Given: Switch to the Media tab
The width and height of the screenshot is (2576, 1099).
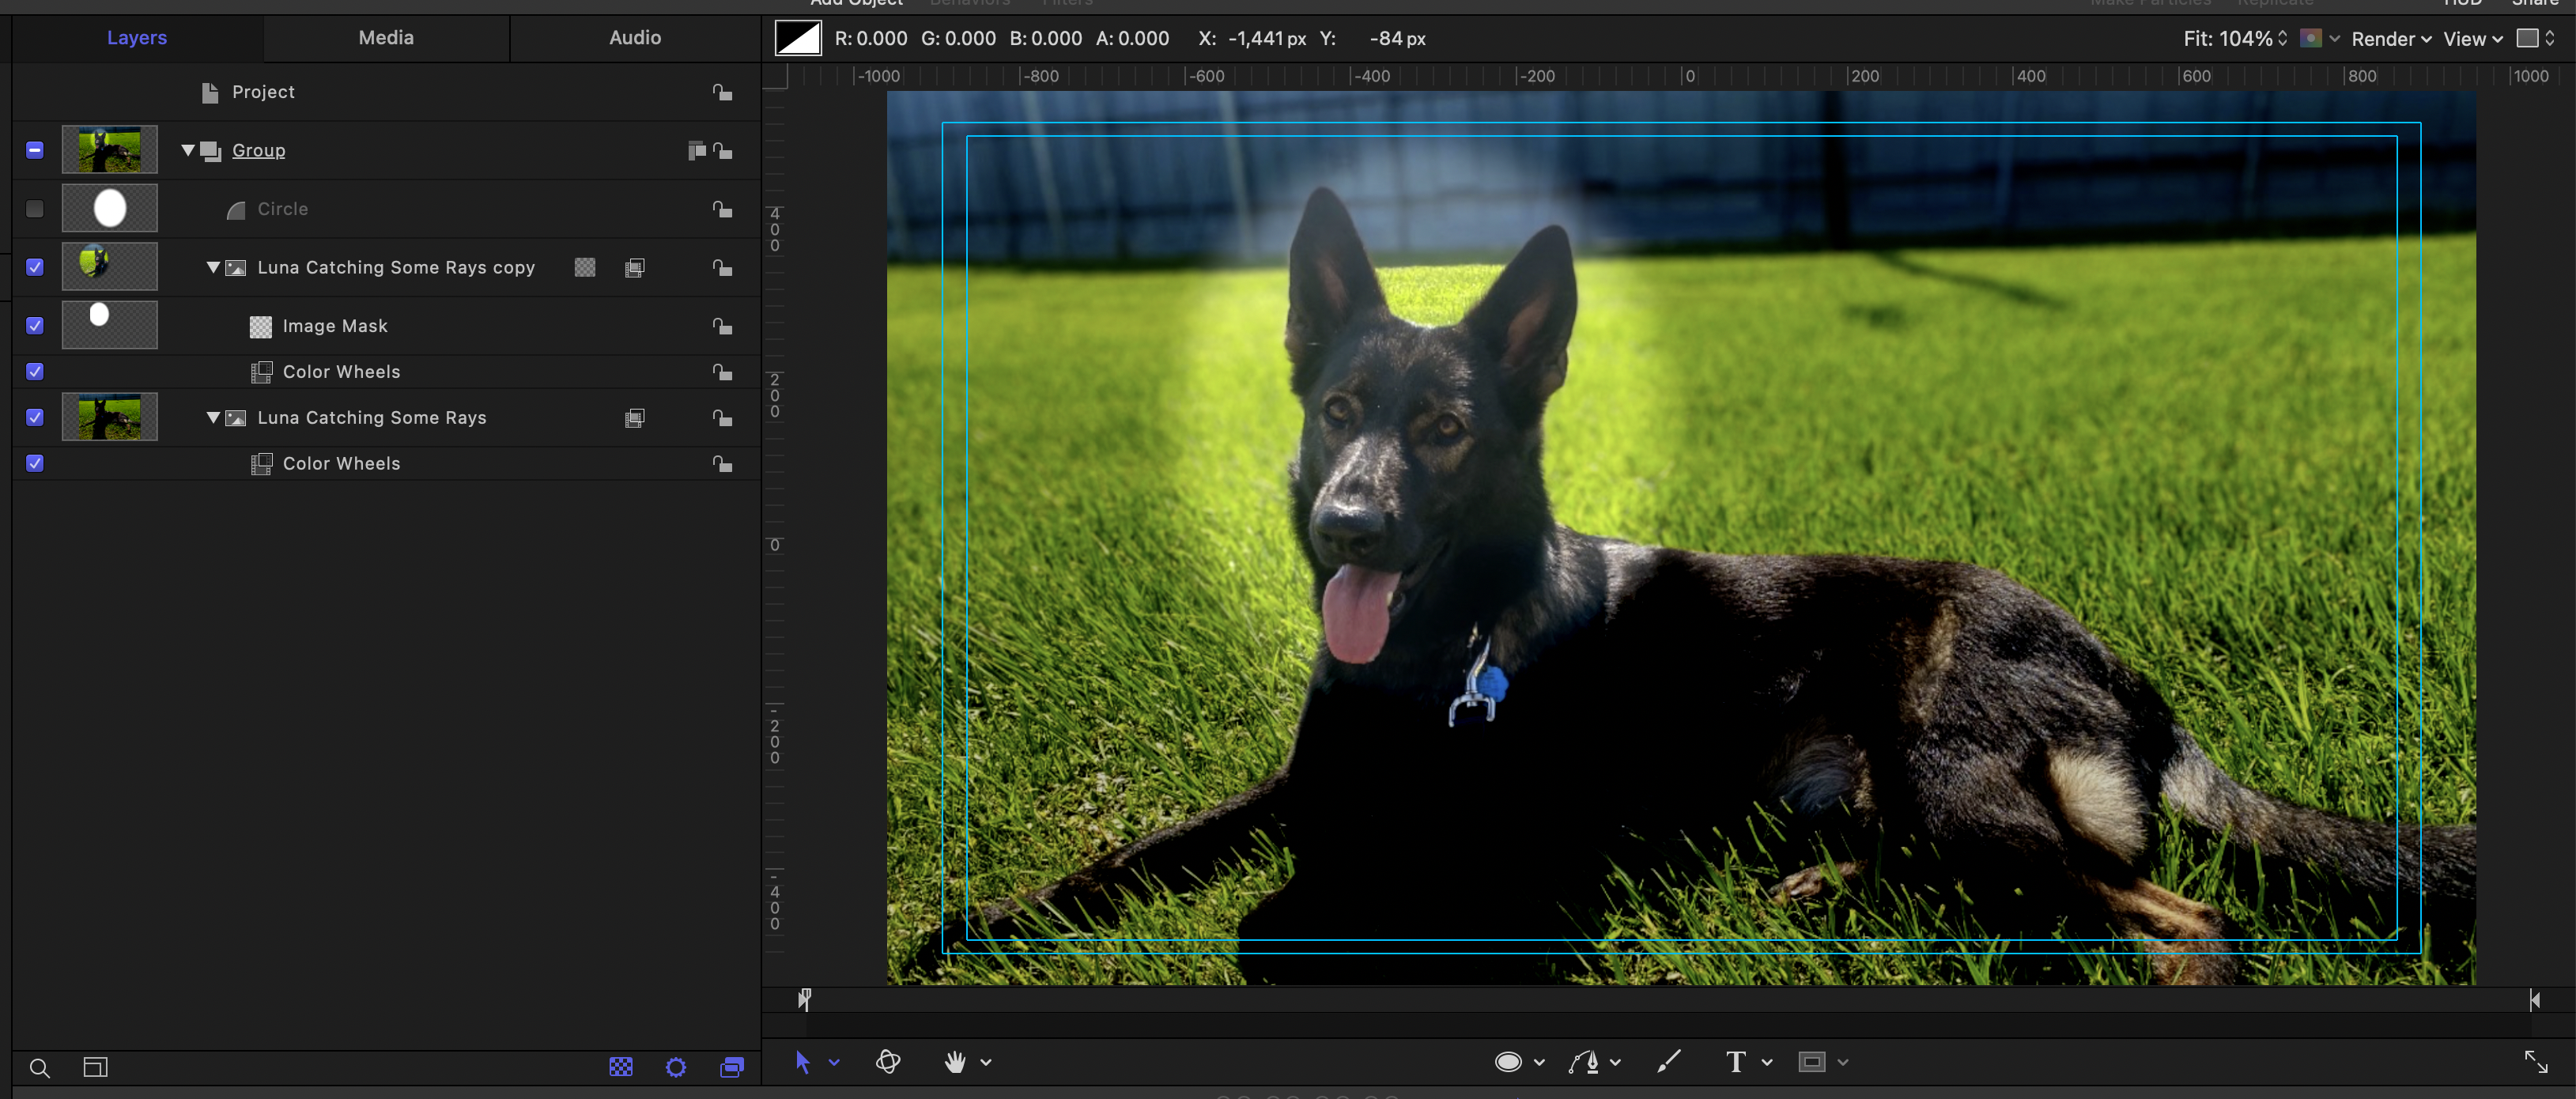Looking at the screenshot, I should click(386, 38).
